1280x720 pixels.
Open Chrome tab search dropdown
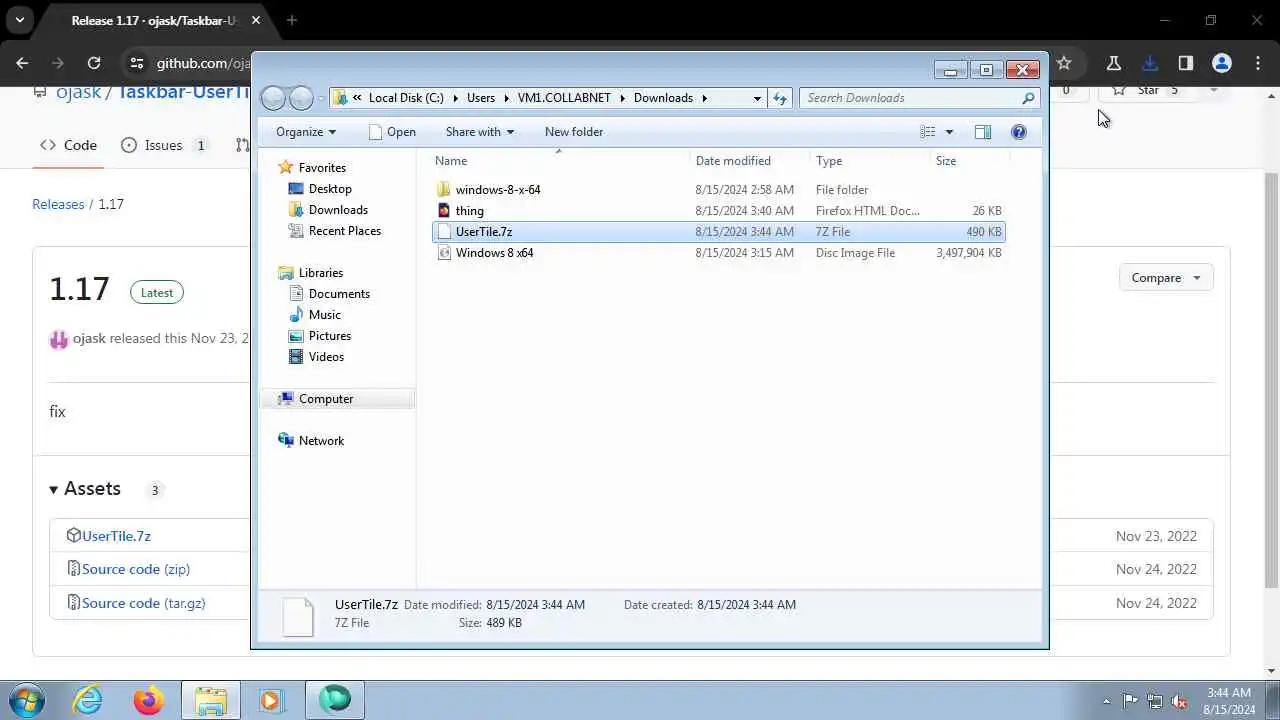tap(19, 20)
